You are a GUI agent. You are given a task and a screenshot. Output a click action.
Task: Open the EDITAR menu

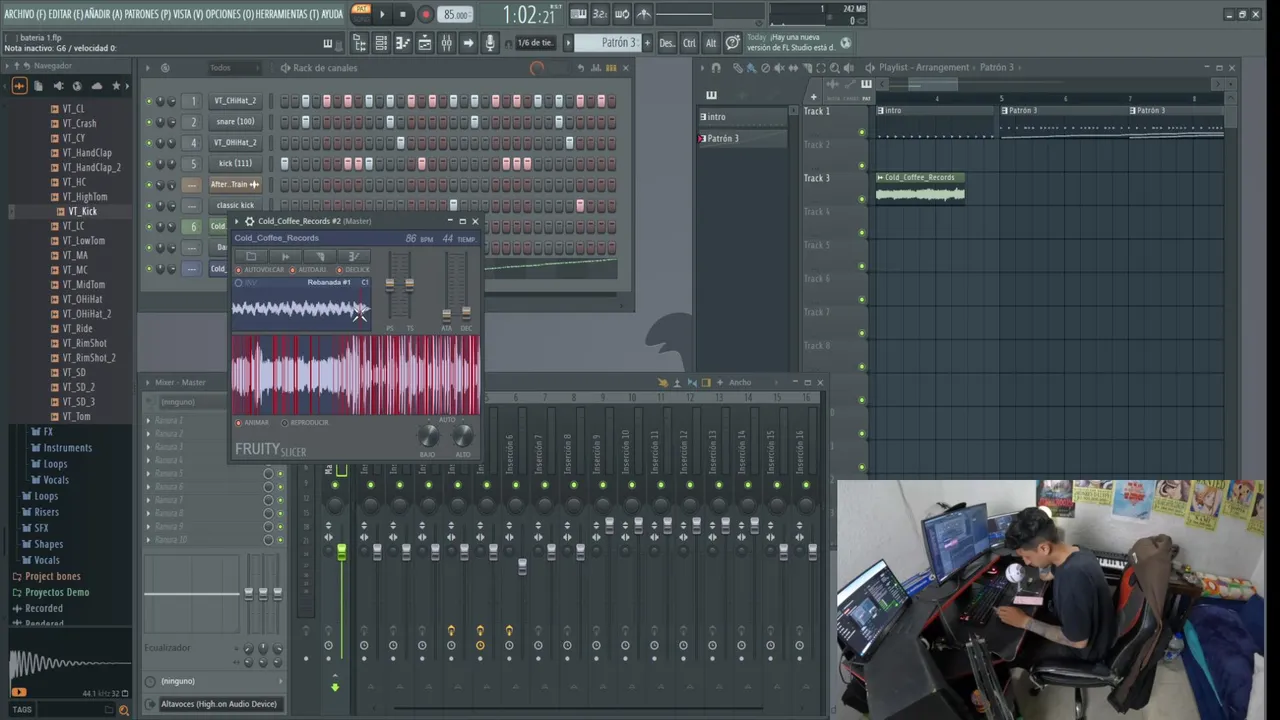pyautogui.click(x=64, y=14)
